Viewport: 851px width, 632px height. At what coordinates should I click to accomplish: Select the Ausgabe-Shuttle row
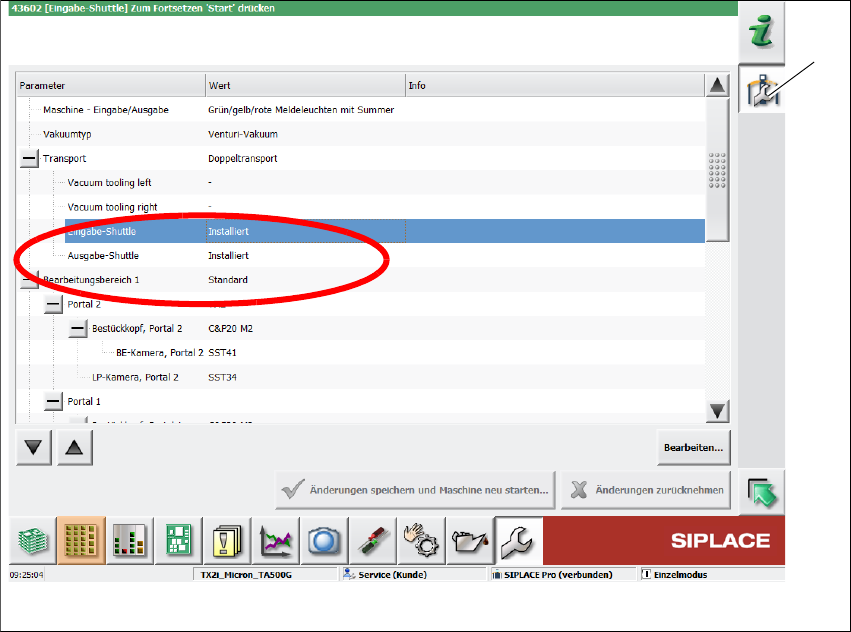tap(360, 256)
